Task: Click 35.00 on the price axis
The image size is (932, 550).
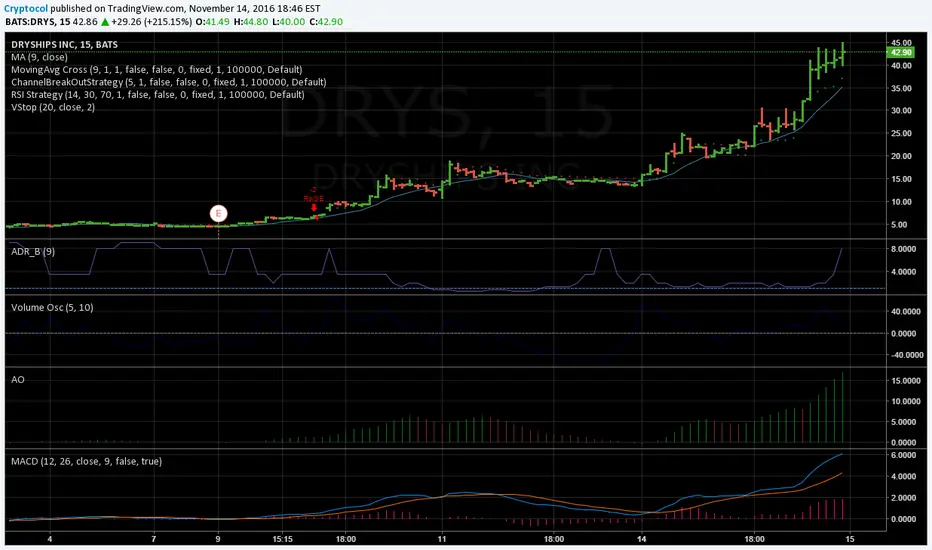Action: click(901, 88)
